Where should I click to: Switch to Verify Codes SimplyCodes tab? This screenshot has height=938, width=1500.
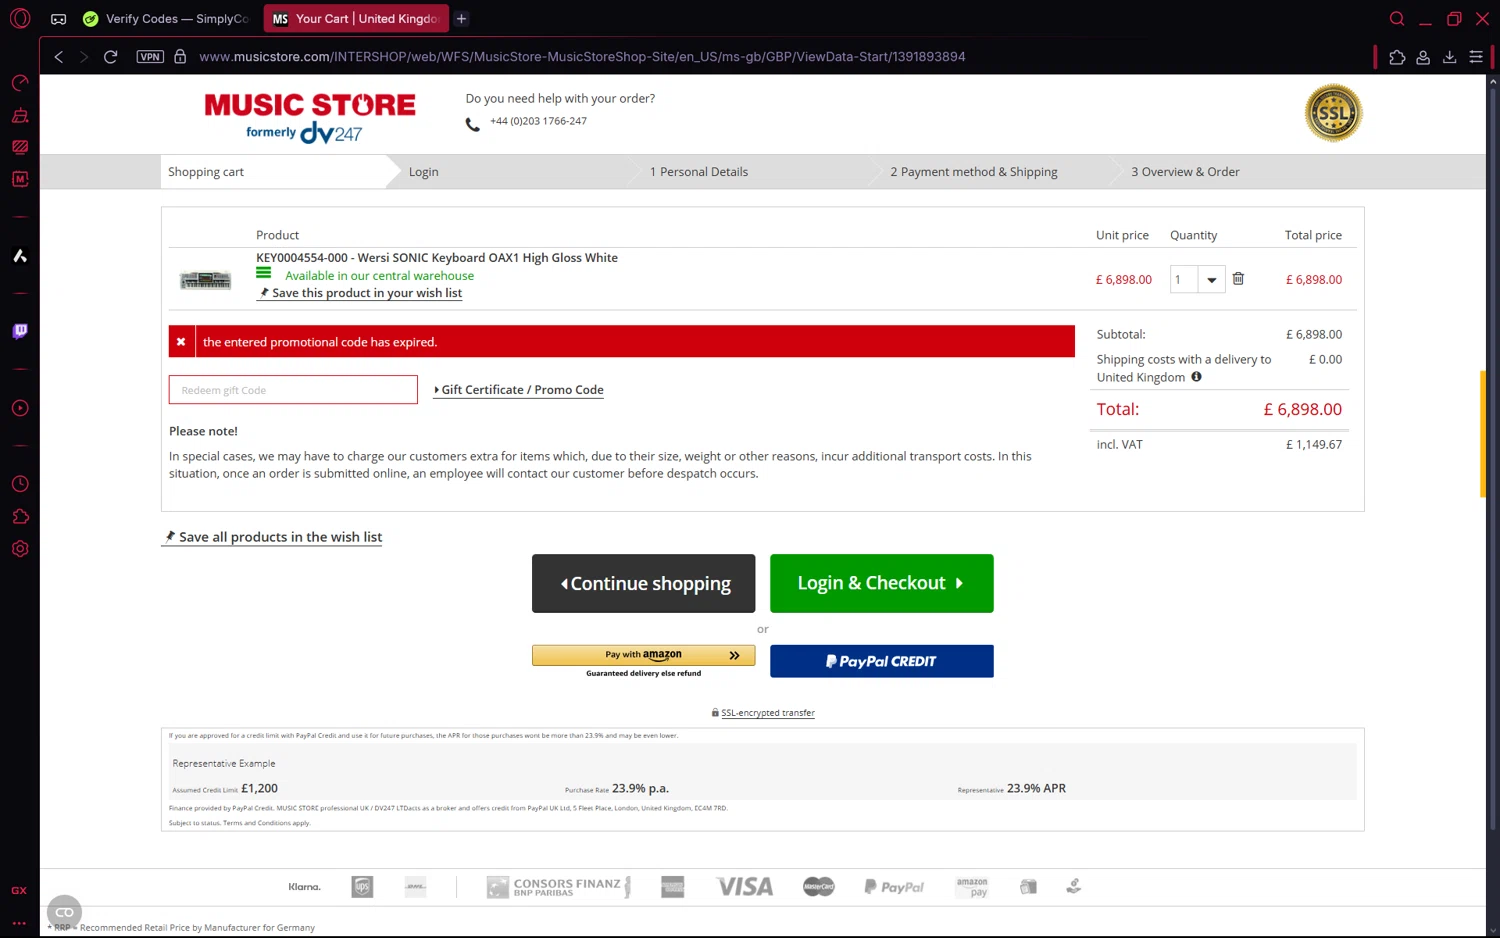[166, 18]
